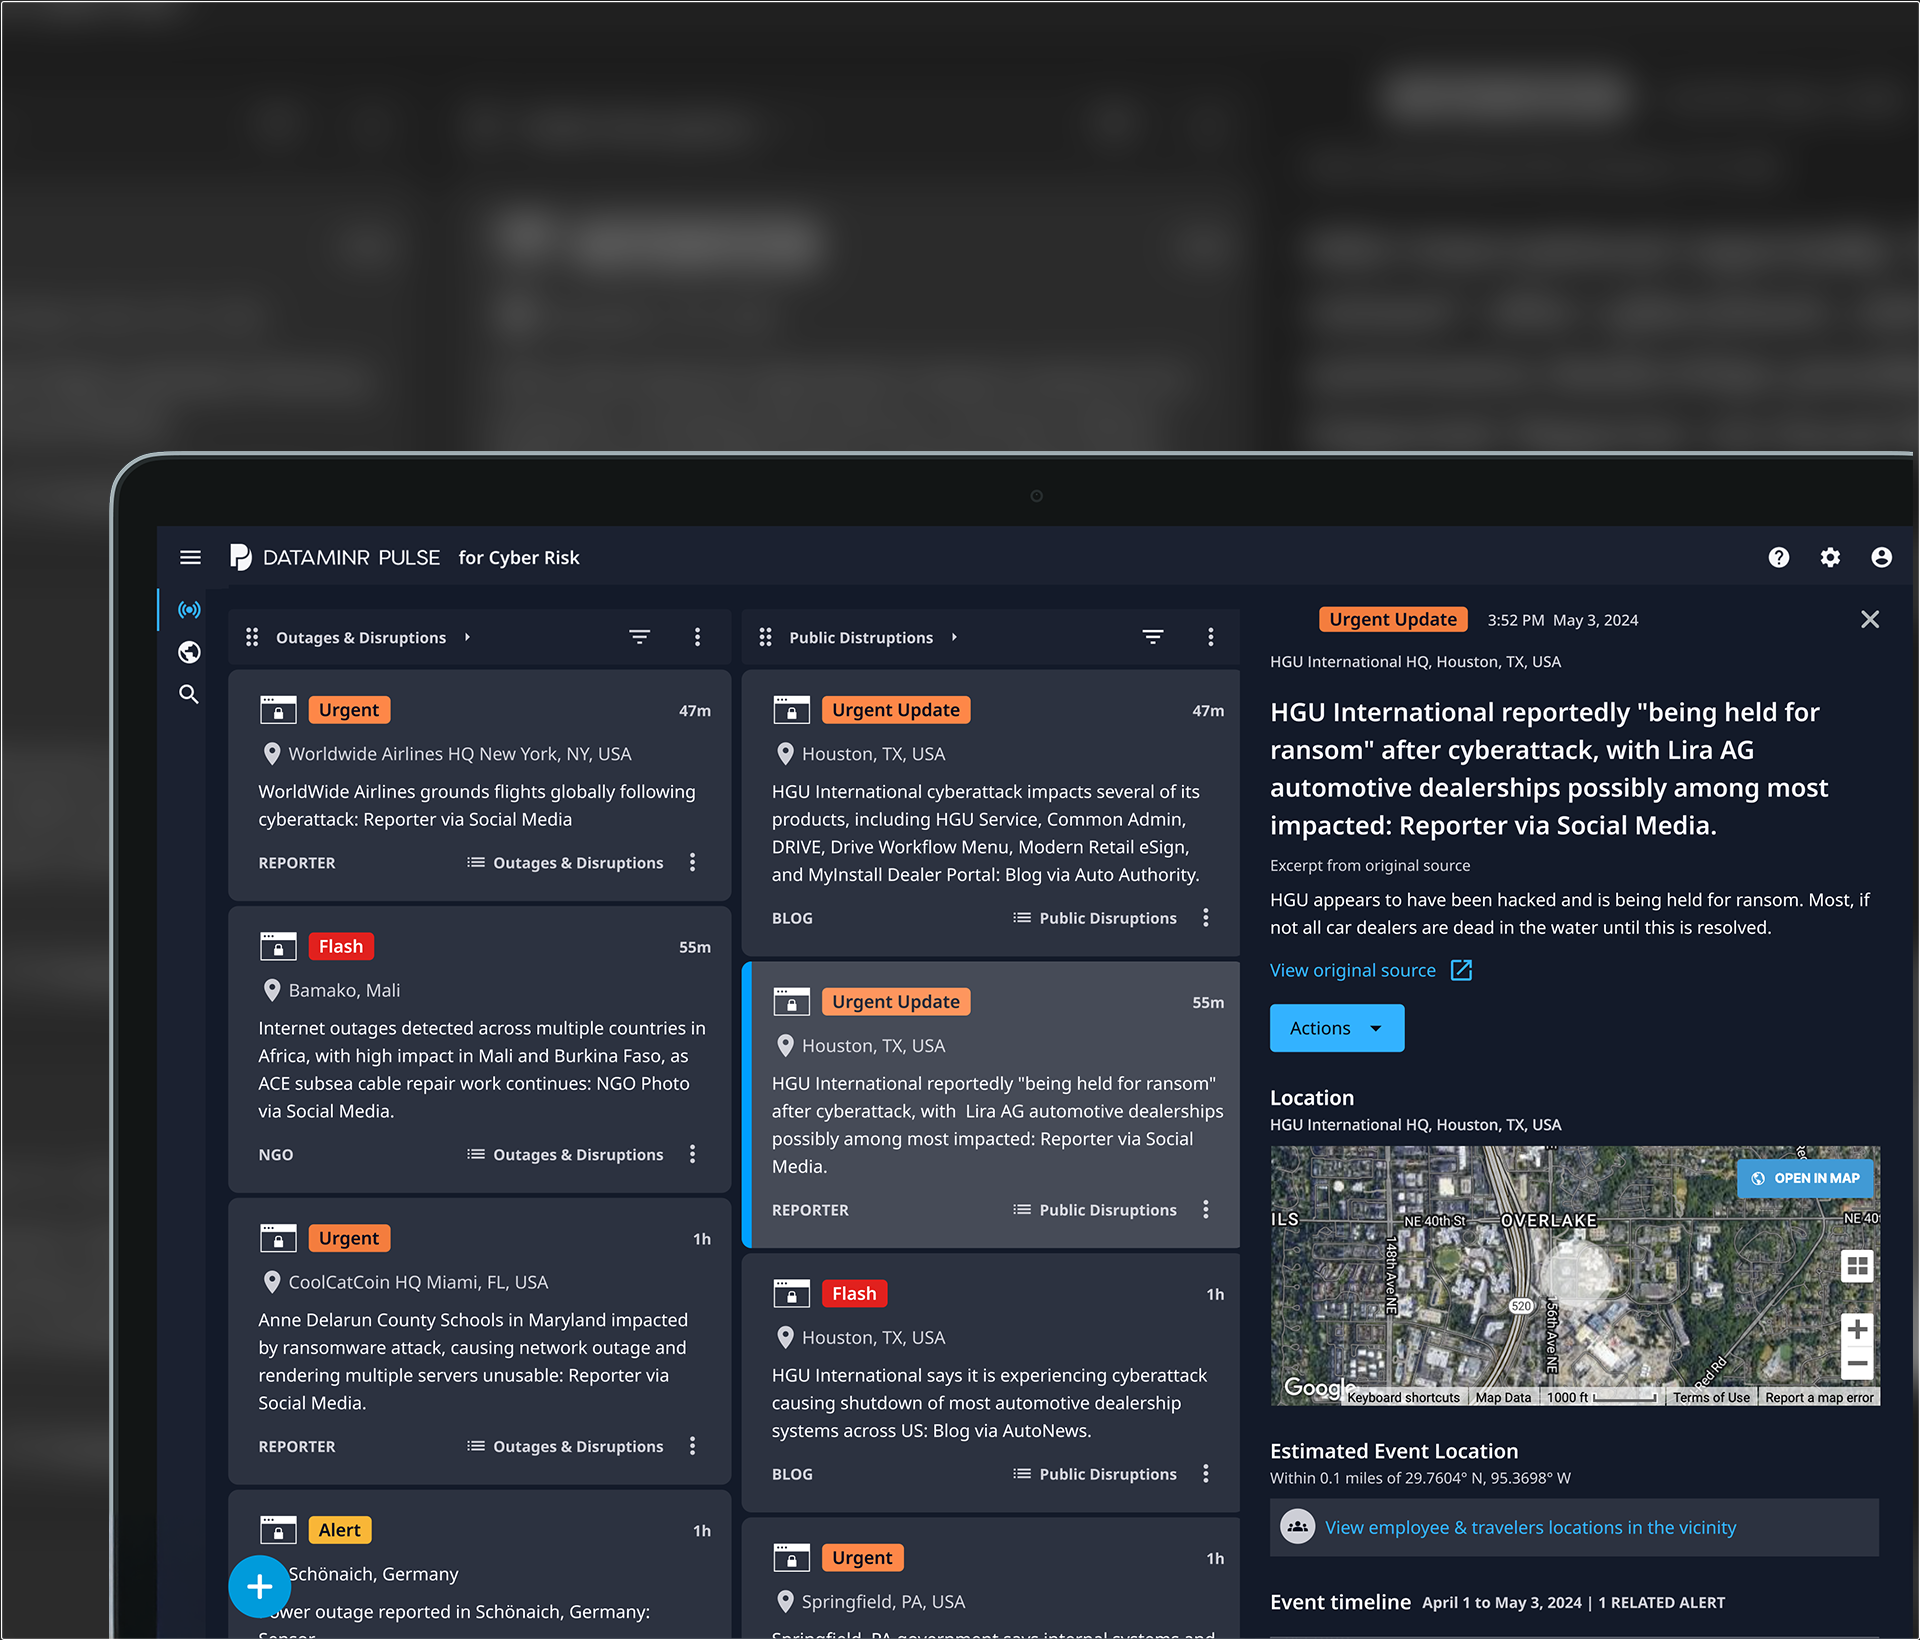Open Keyboard shortcuts on the map
This screenshot has width=1920, height=1640.
1403,1397
